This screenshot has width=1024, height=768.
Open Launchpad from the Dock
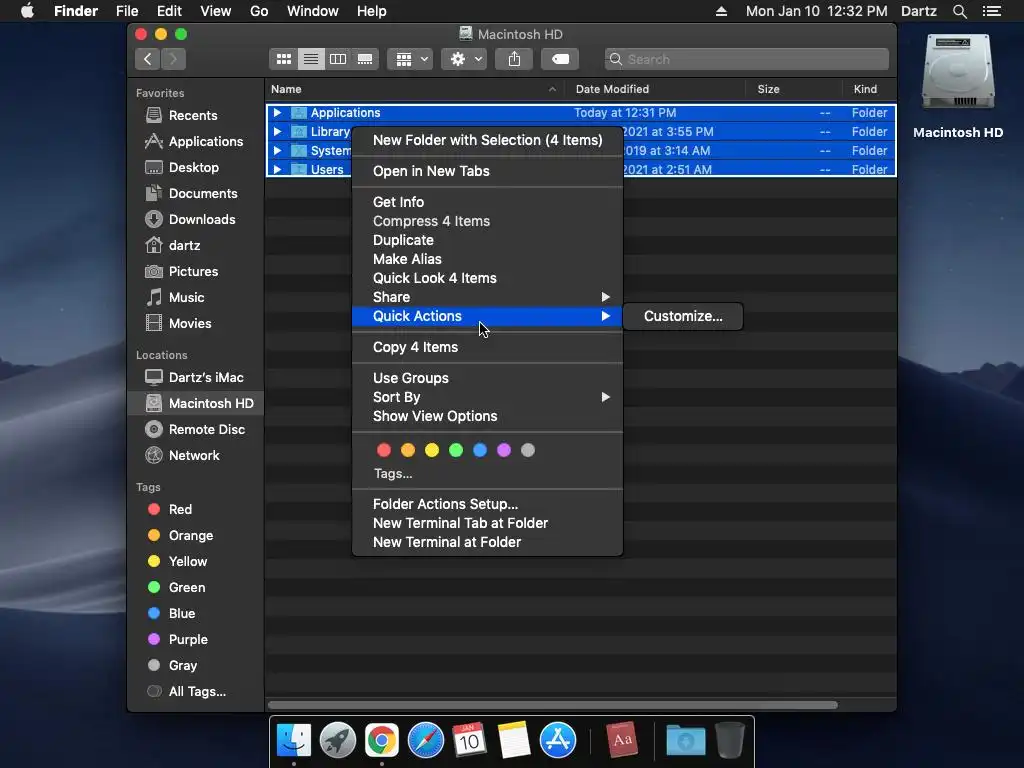pos(338,741)
